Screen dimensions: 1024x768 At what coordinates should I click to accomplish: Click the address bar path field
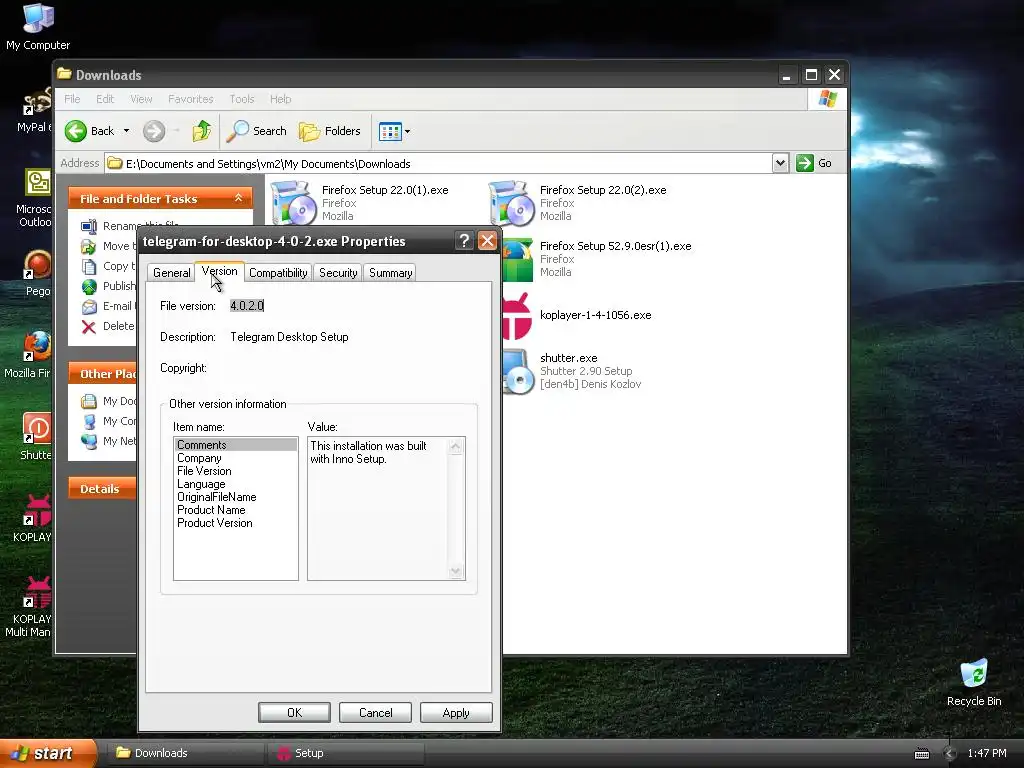point(438,163)
